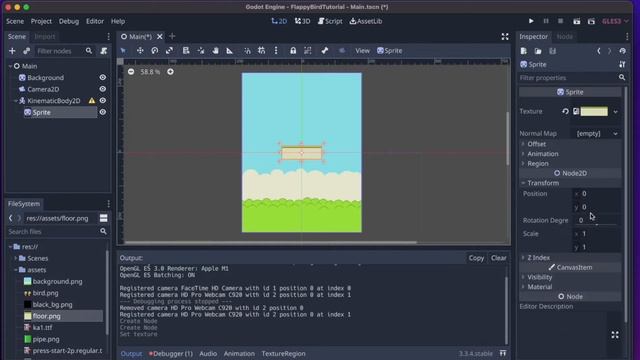Screen dimensions: 640x360
Task: Instance a child scene with link icon
Action: pos(27,51)
